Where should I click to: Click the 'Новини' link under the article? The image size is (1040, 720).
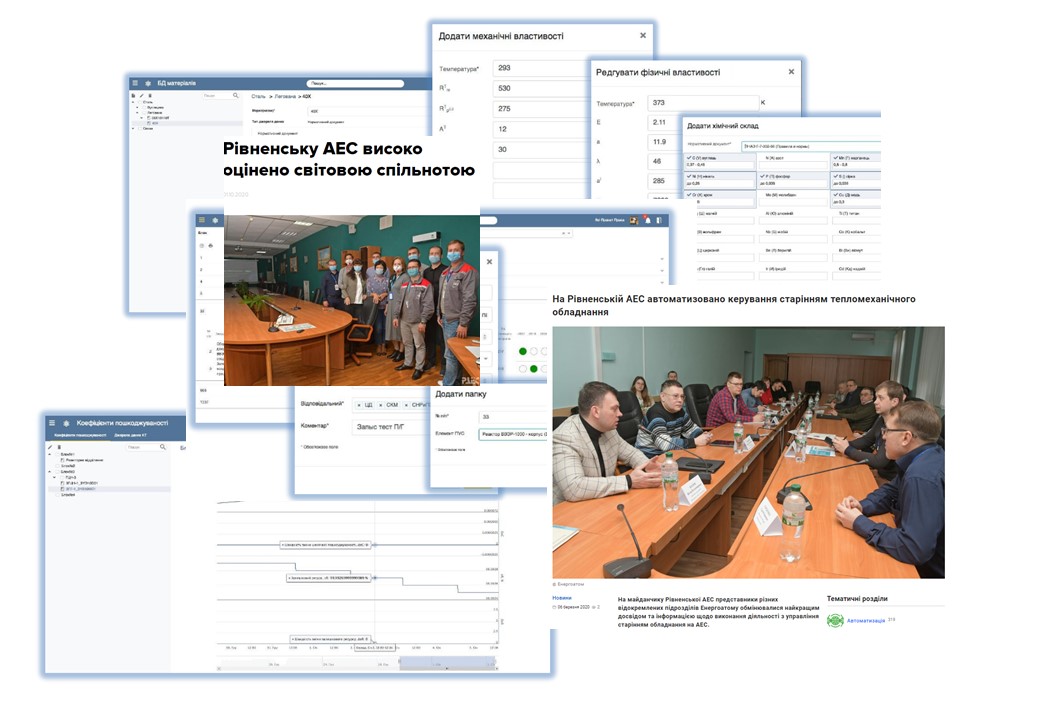click(x=562, y=597)
